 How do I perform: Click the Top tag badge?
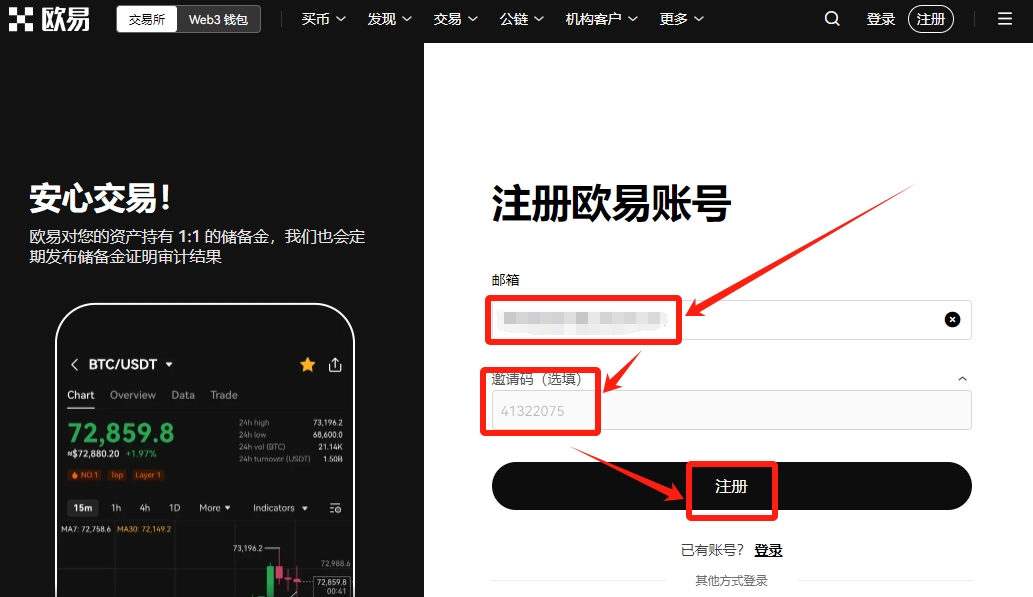click(x=117, y=475)
